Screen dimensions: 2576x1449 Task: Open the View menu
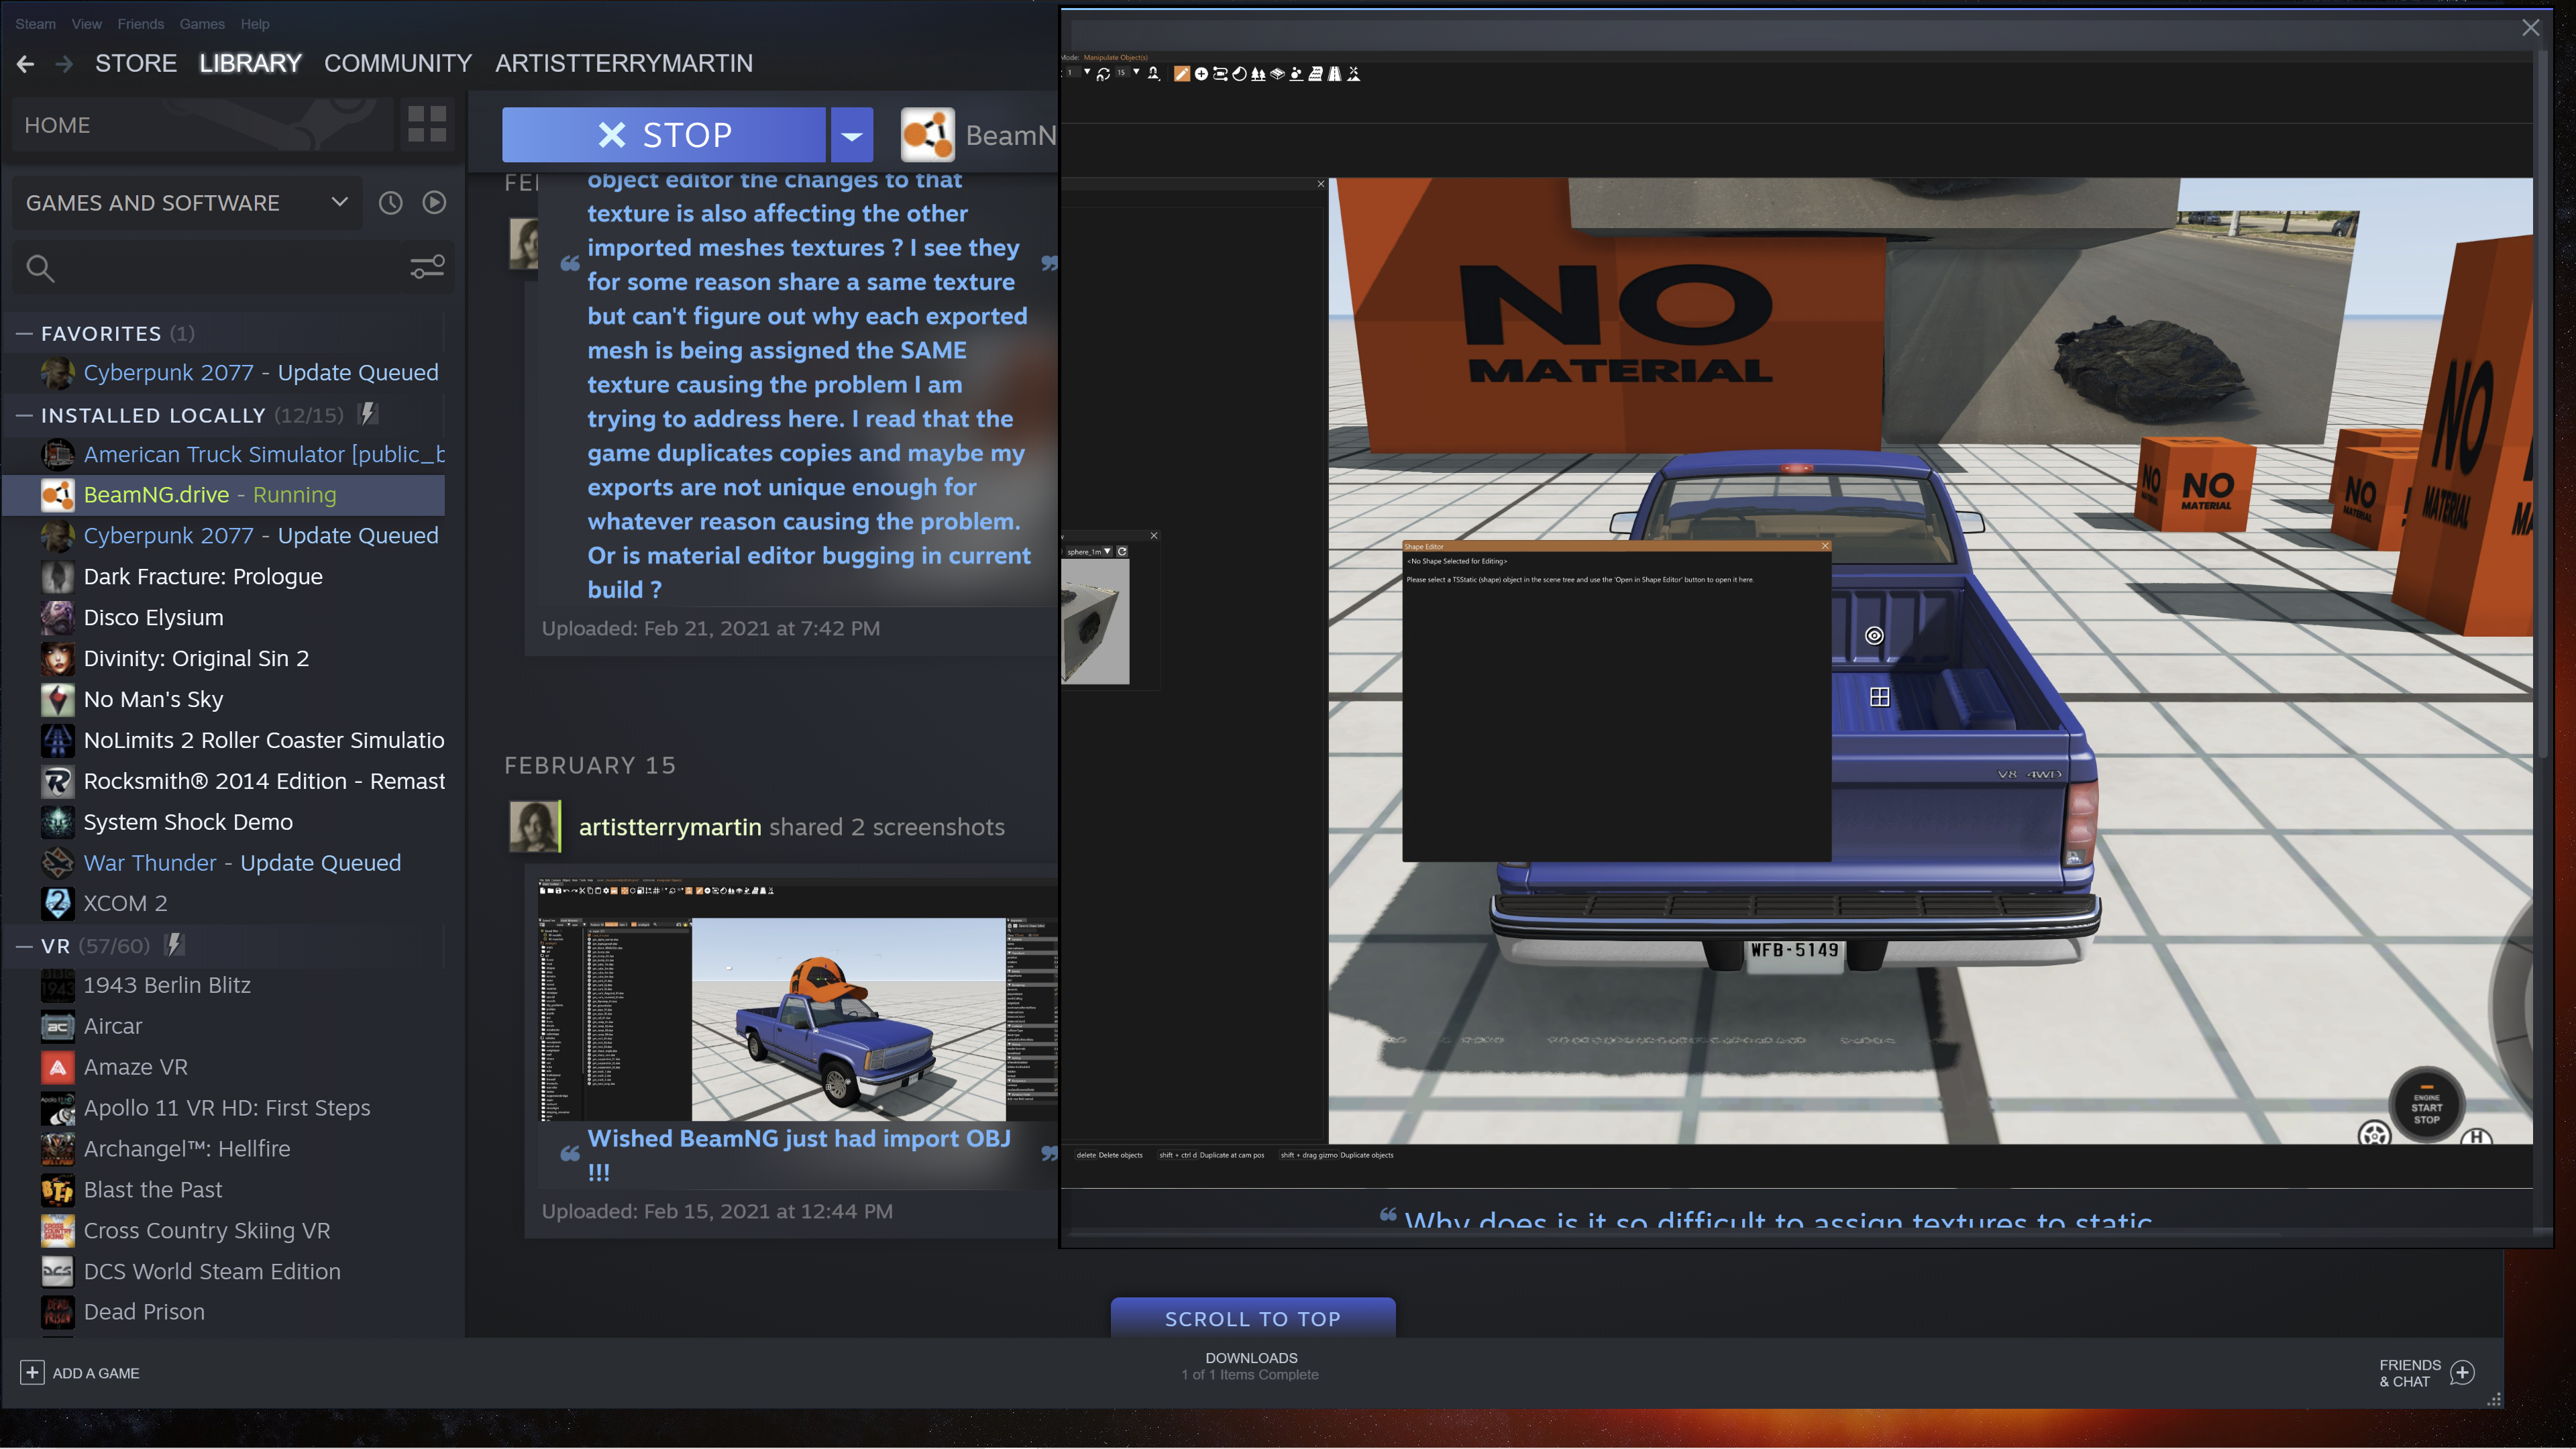[x=86, y=24]
